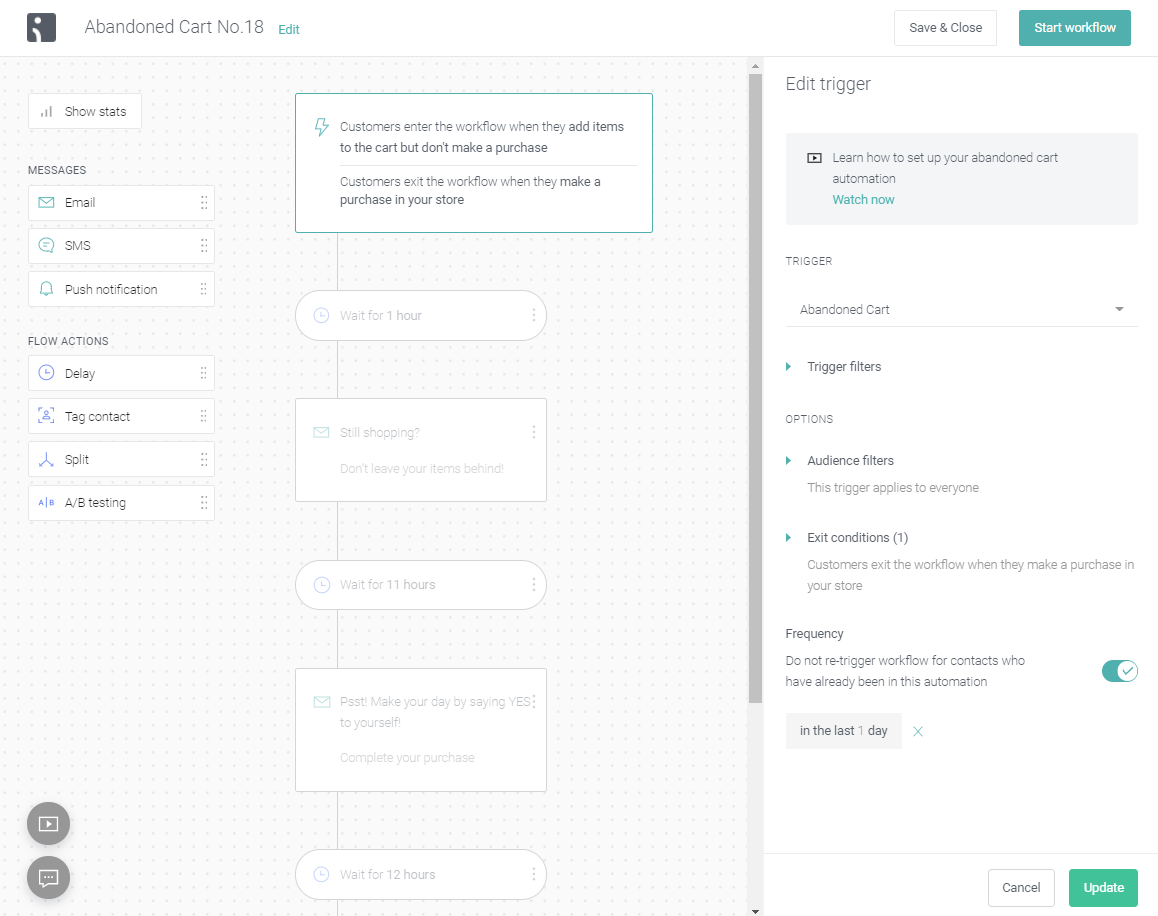Image resolution: width=1158 pixels, height=916 pixels.
Task: Open the menu dots on Wait for 1 hour
Action: (x=533, y=315)
